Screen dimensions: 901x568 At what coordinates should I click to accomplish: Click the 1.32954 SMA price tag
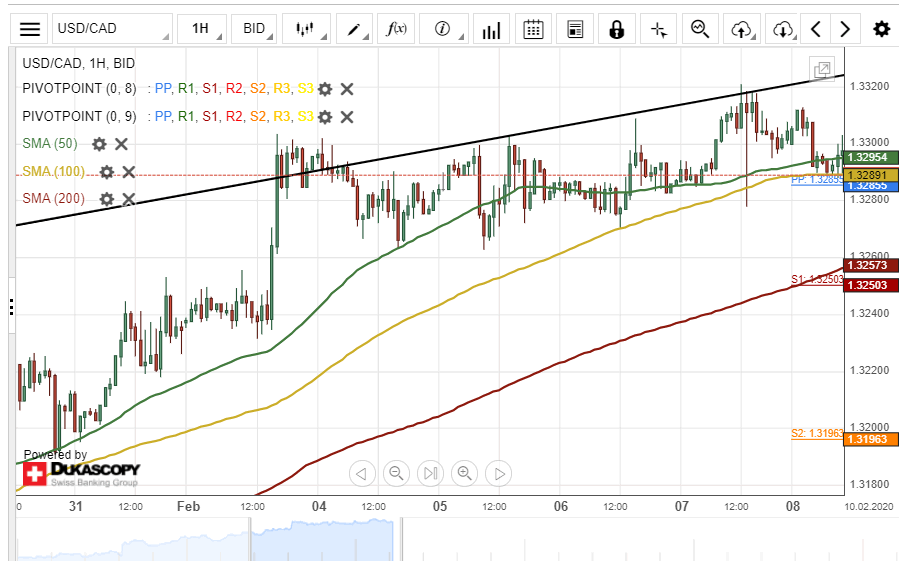871,158
